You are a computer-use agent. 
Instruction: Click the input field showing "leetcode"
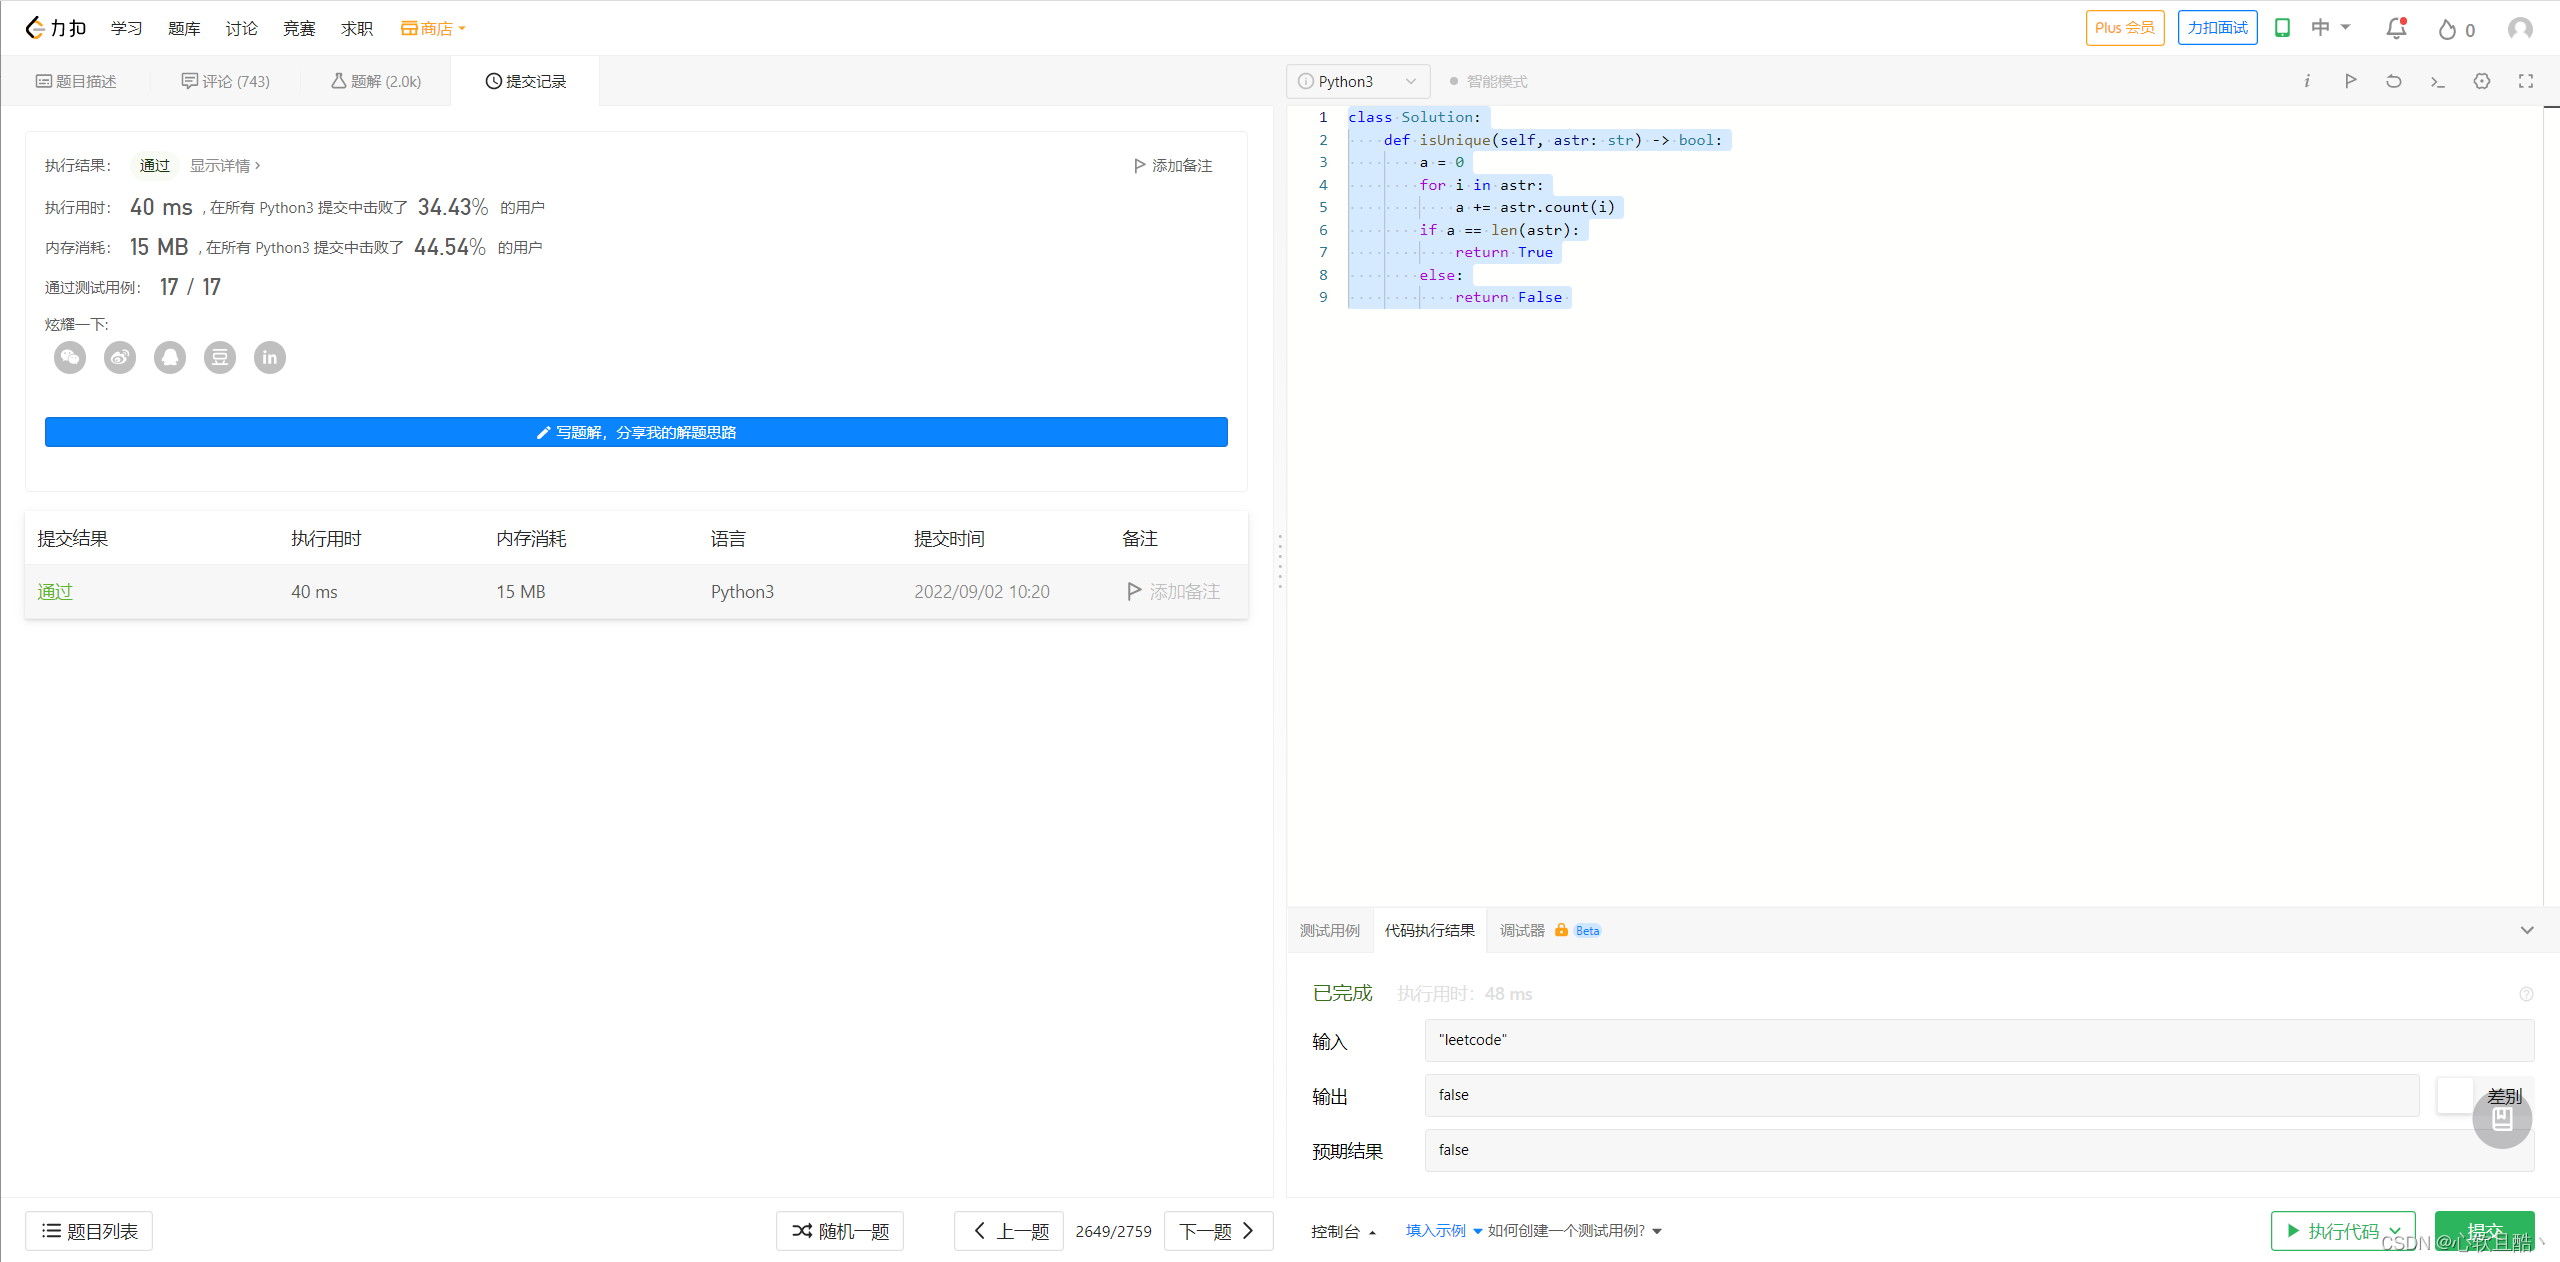1978,1040
